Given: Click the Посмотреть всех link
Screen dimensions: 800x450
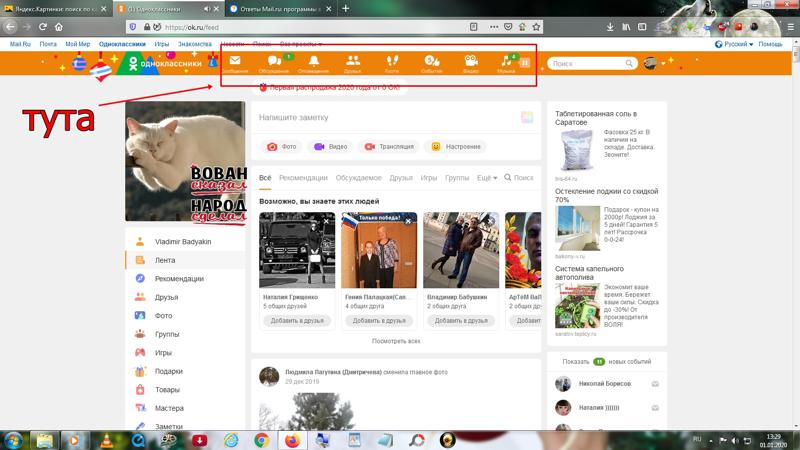Looking at the screenshot, I should [x=396, y=341].
